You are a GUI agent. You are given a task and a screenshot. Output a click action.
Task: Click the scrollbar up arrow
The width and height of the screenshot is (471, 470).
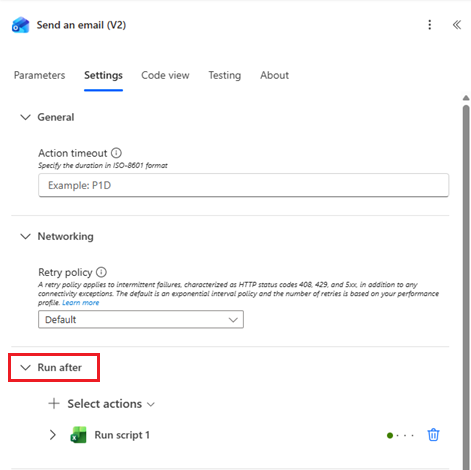tap(466, 98)
